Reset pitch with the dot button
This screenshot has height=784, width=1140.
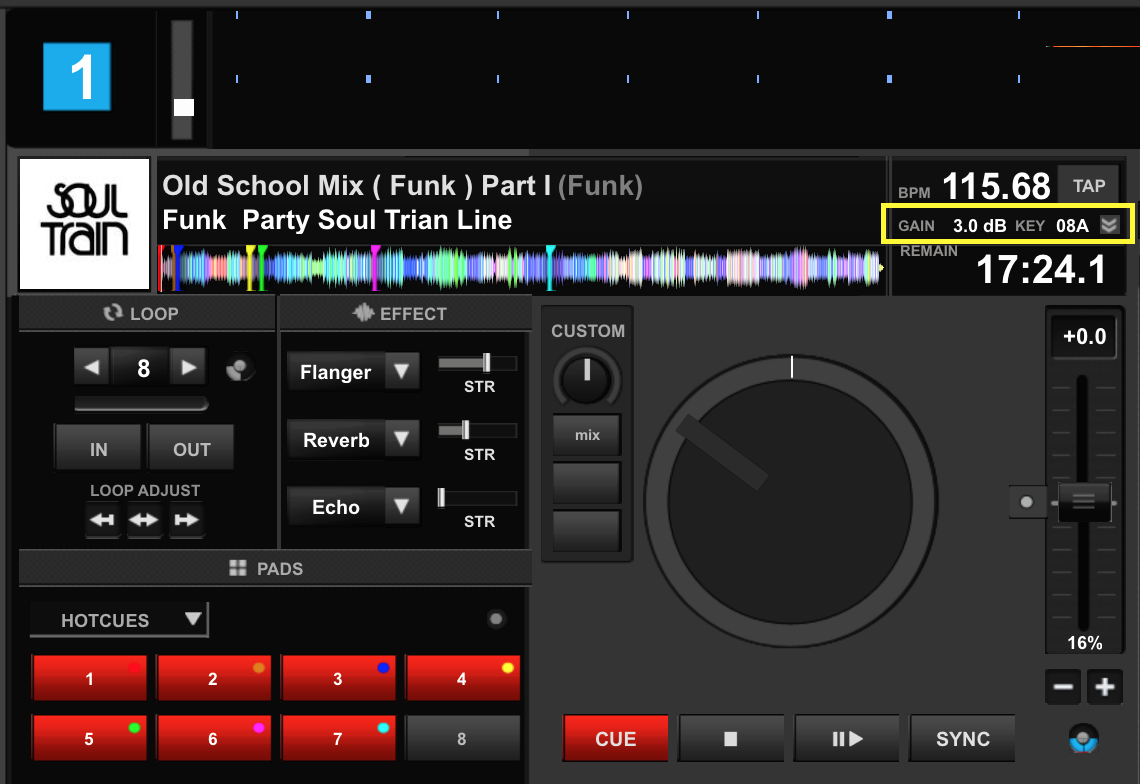point(1027,502)
